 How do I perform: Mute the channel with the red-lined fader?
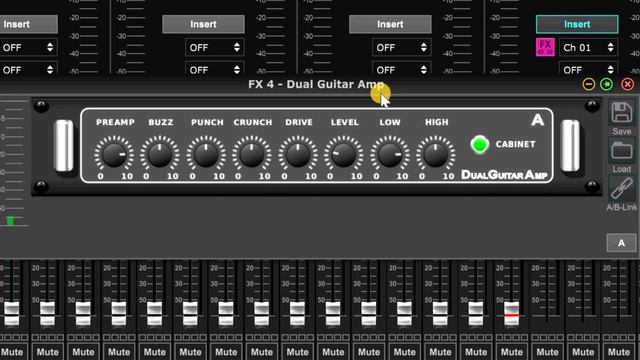pyautogui.click(x=511, y=352)
